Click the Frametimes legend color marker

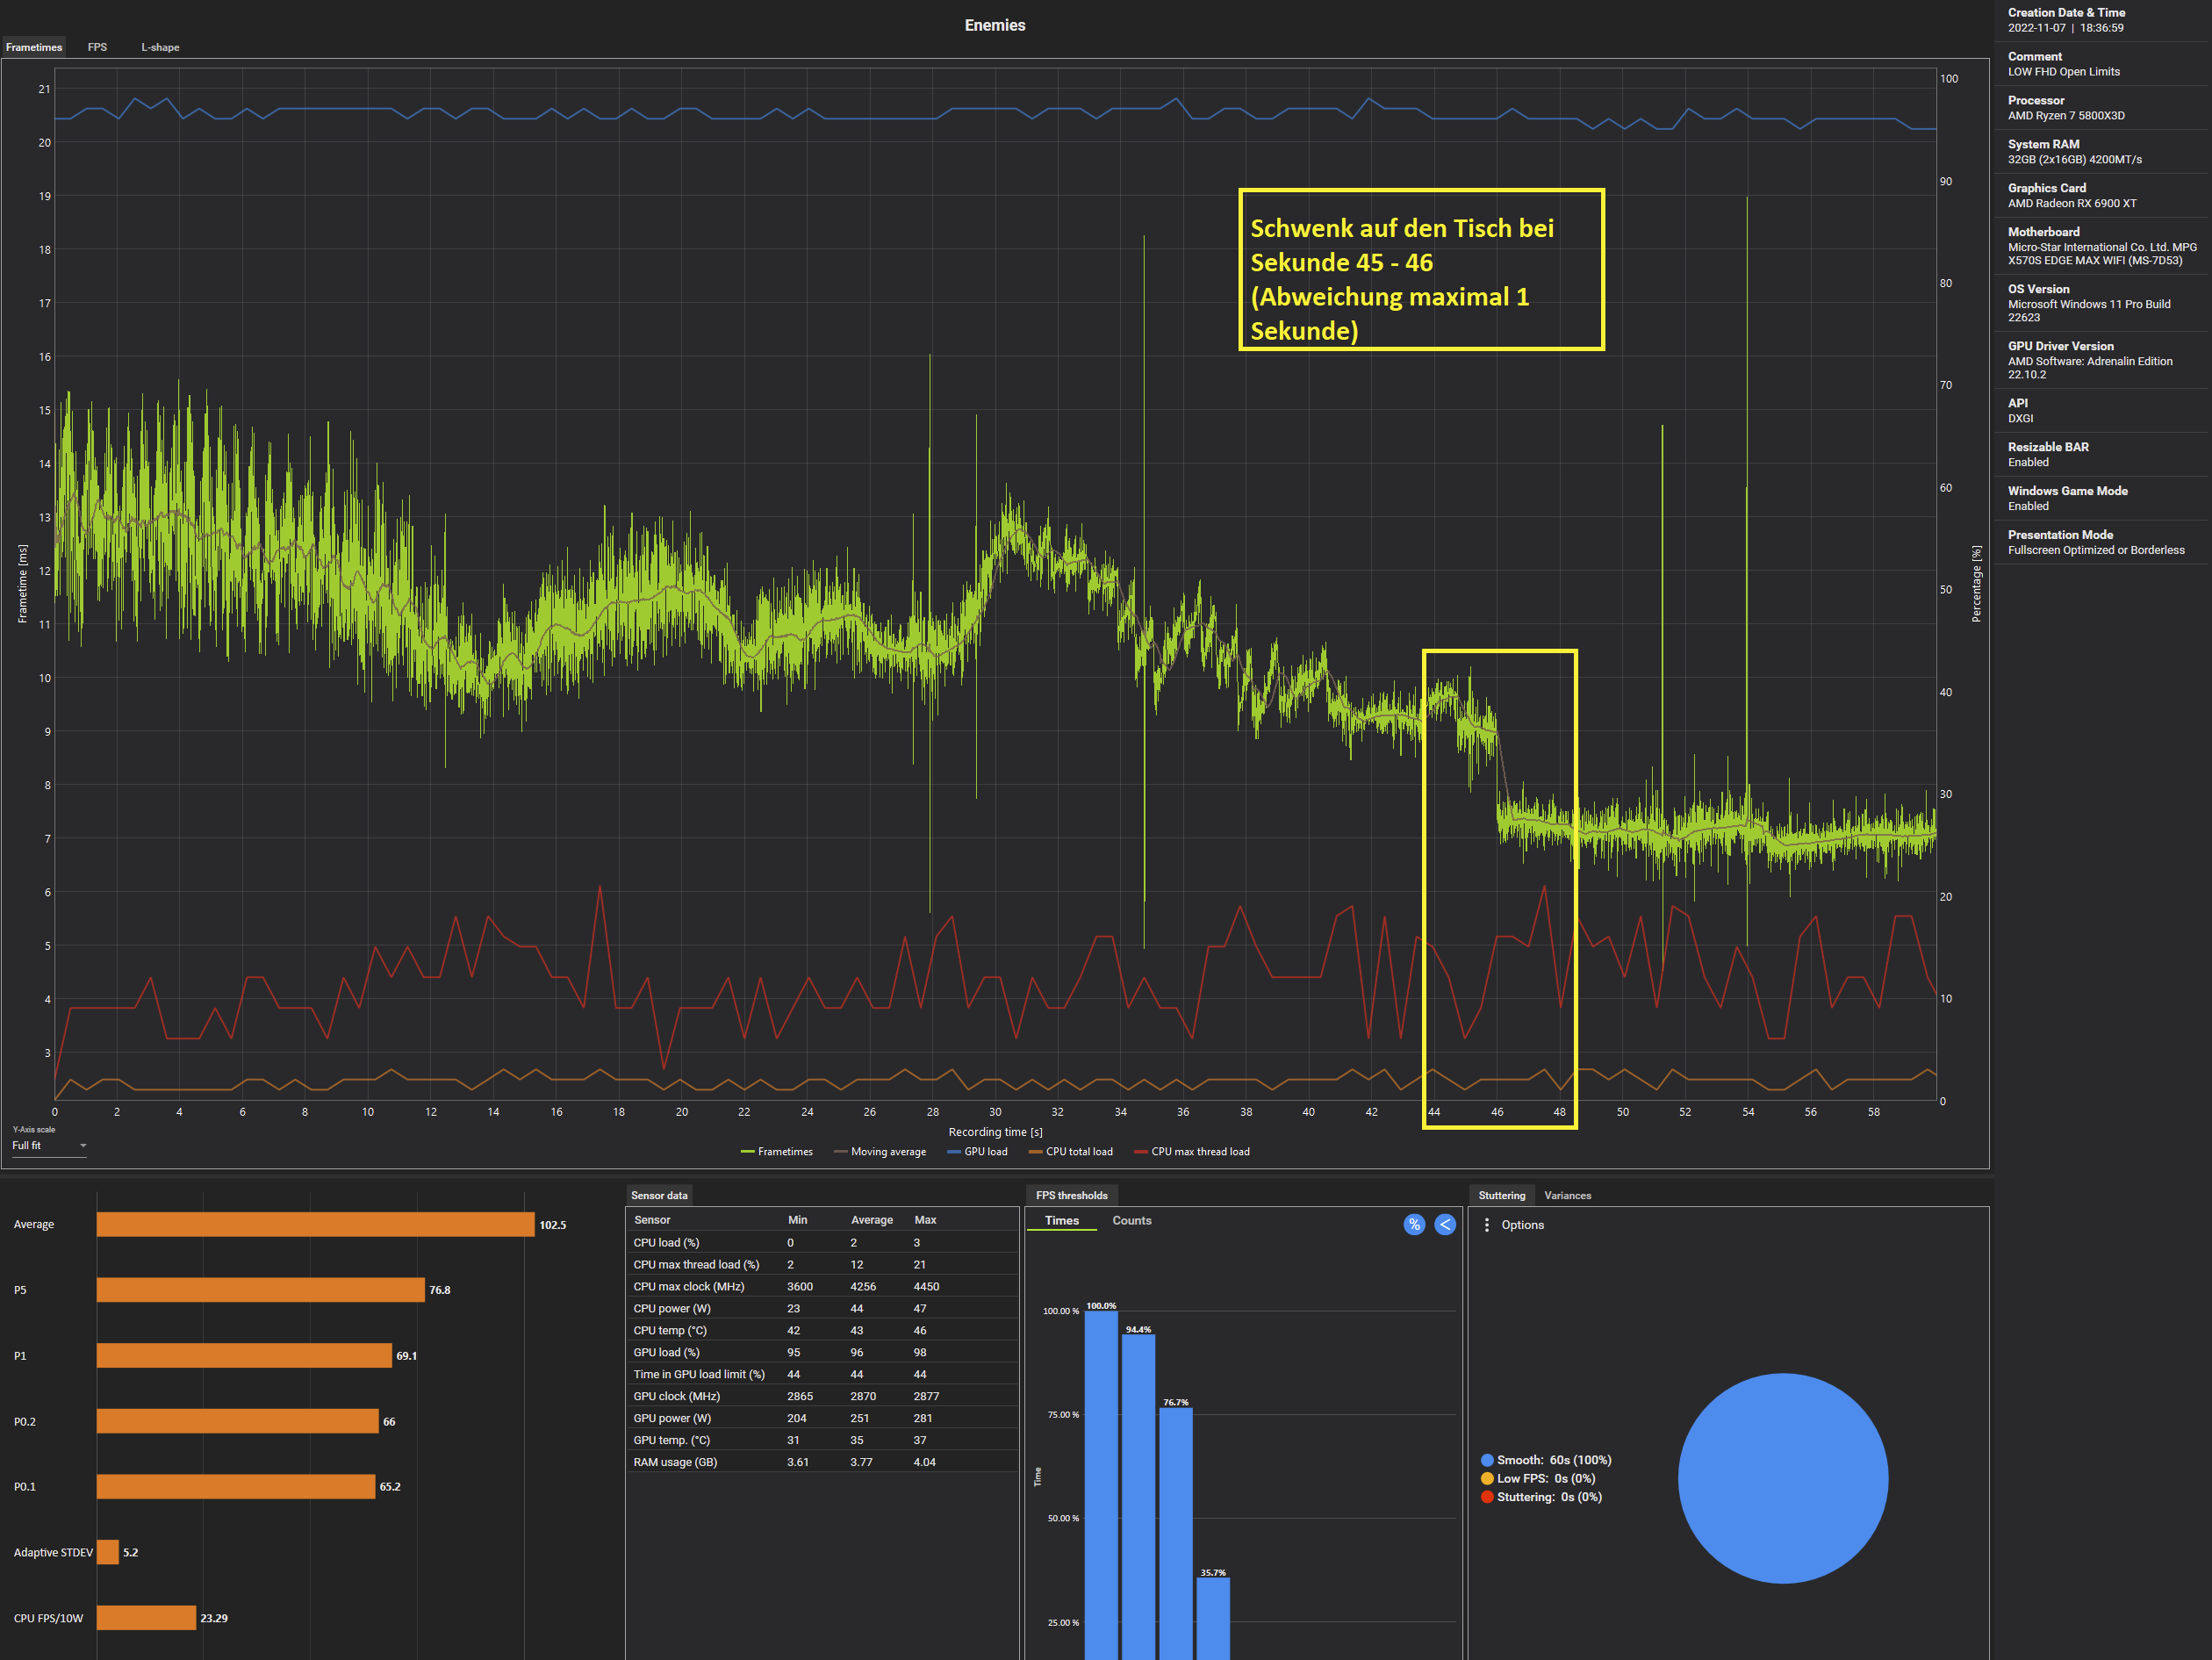(746, 1152)
